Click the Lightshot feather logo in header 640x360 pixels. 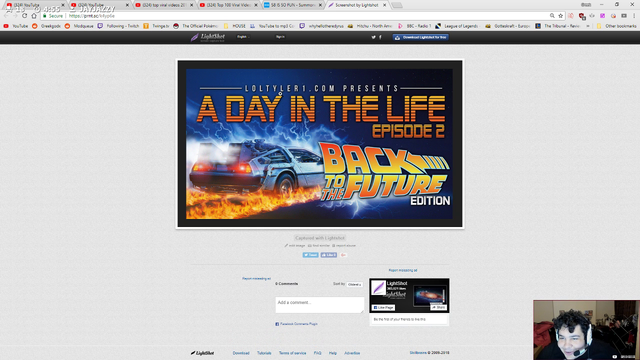(x=208, y=37)
